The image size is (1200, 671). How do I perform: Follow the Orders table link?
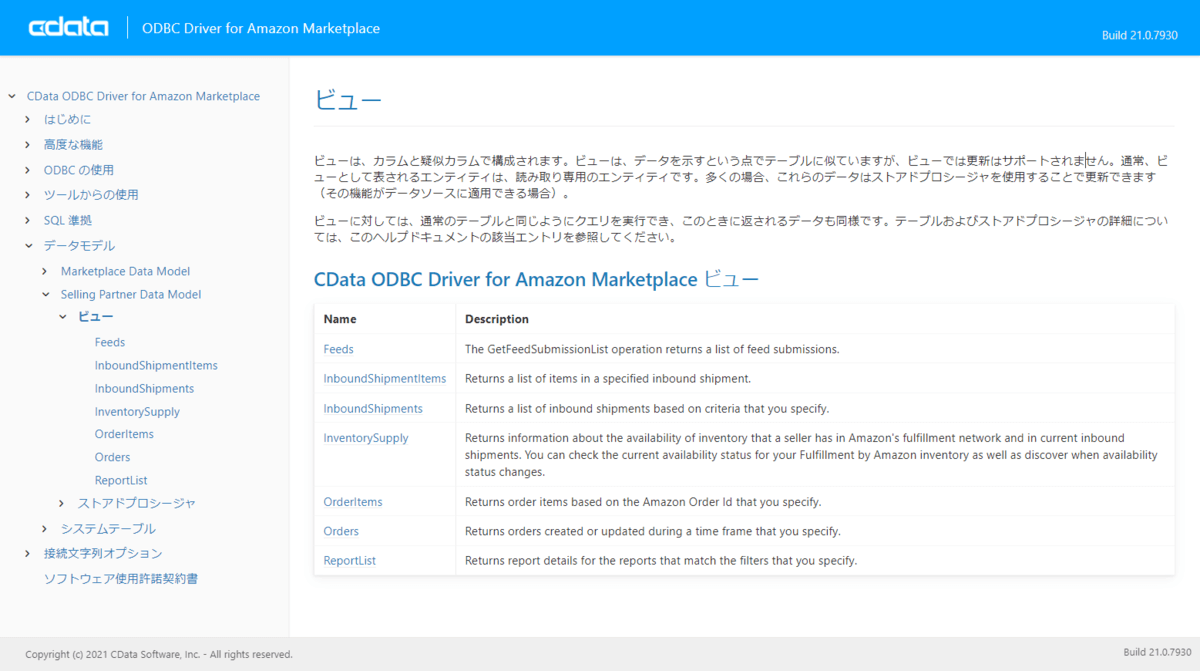(341, 532)
